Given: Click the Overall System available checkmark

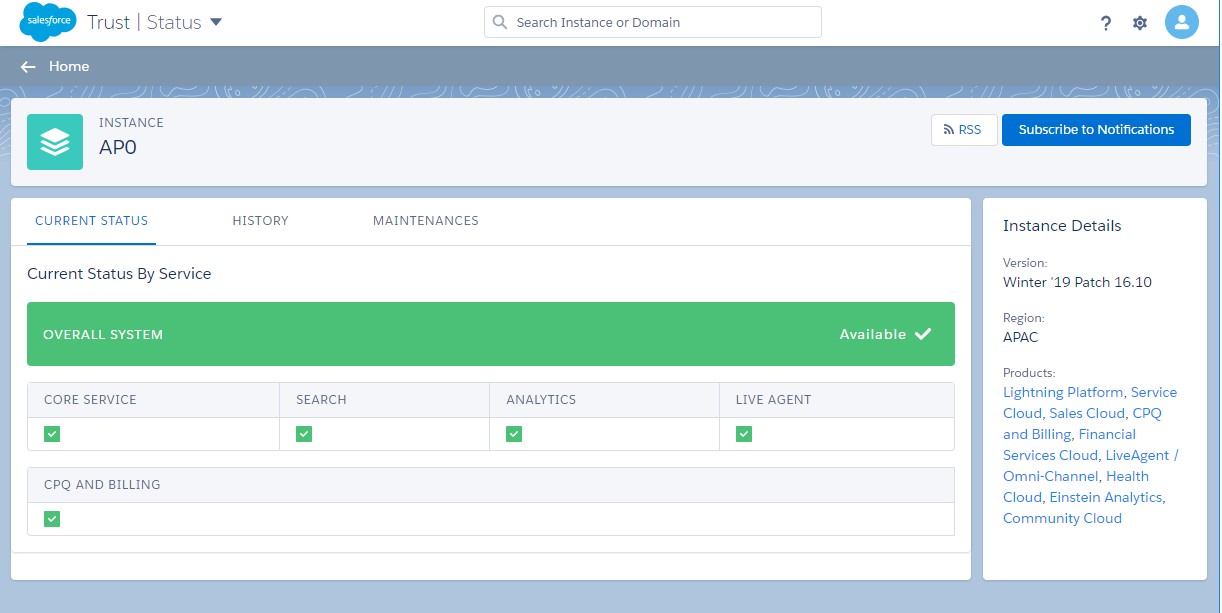Looking at the screenshot, I should [x=922, y=334].
